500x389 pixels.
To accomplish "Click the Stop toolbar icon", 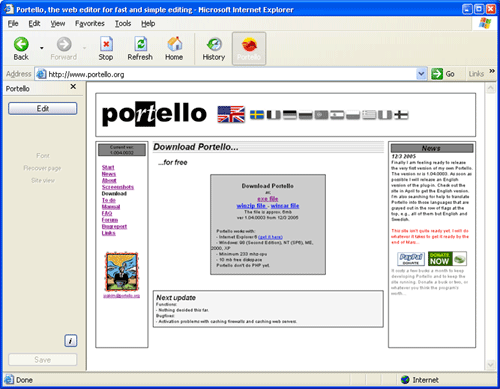I will 106,44.
